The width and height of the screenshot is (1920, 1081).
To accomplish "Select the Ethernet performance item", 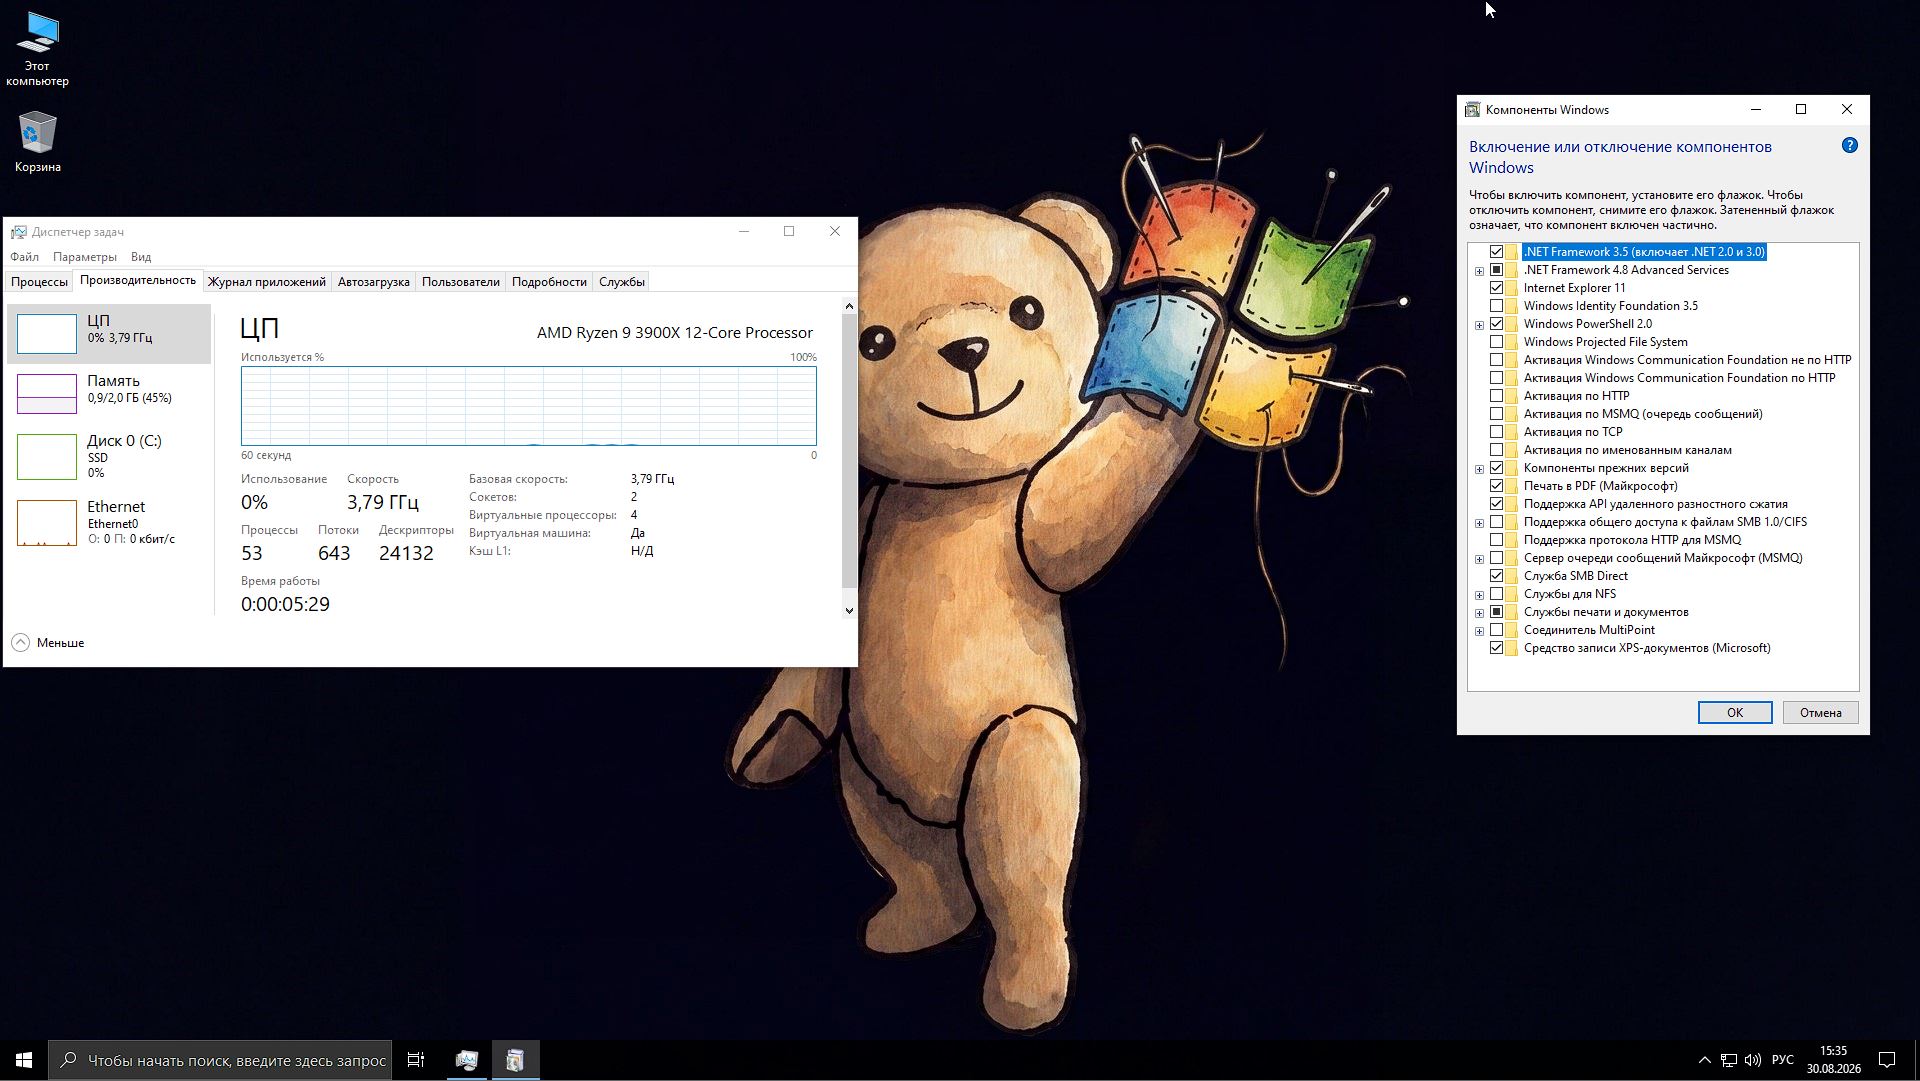I will tap(109, 522).
